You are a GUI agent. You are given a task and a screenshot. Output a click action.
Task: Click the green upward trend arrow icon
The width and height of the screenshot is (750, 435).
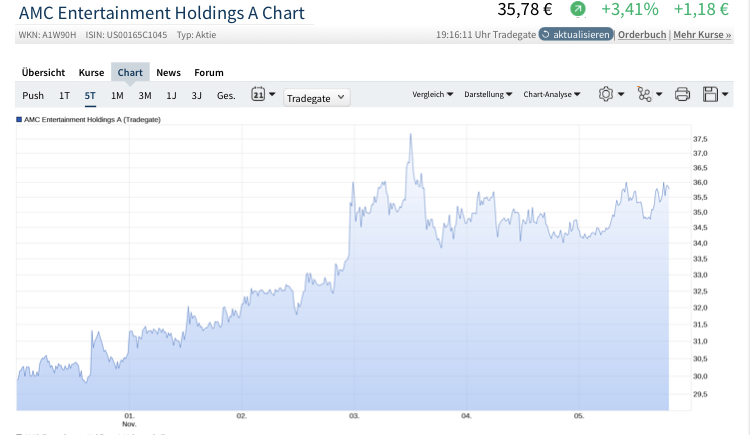click(x=577, y=10)
